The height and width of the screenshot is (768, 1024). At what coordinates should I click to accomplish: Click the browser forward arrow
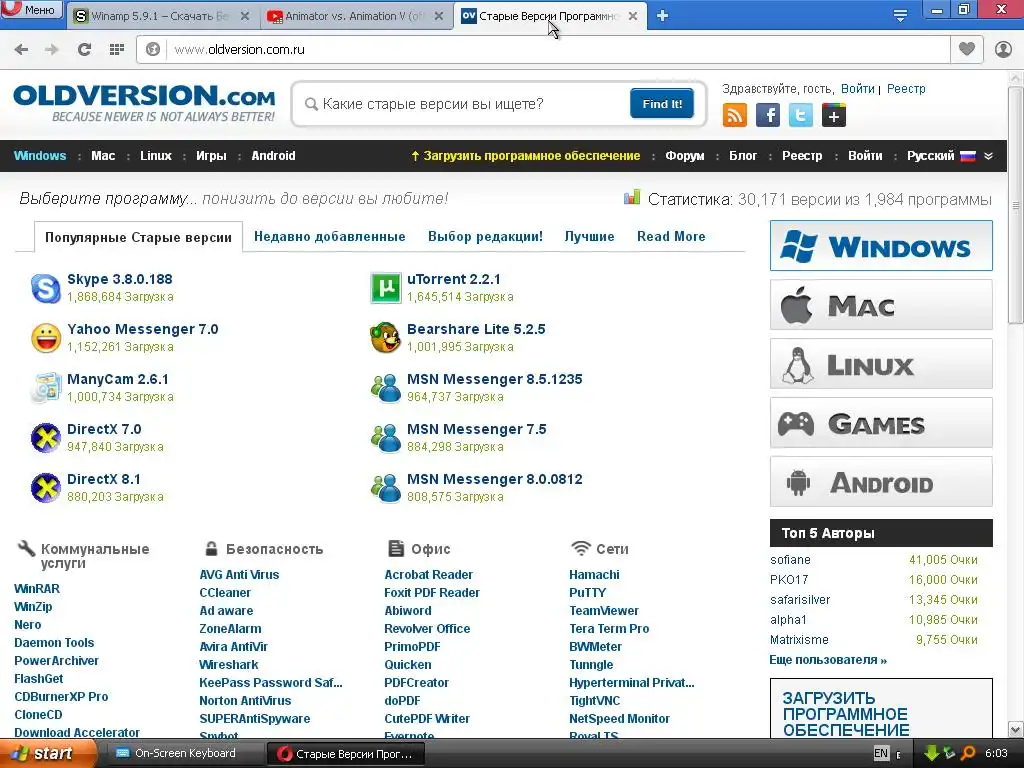coord(52,50)
